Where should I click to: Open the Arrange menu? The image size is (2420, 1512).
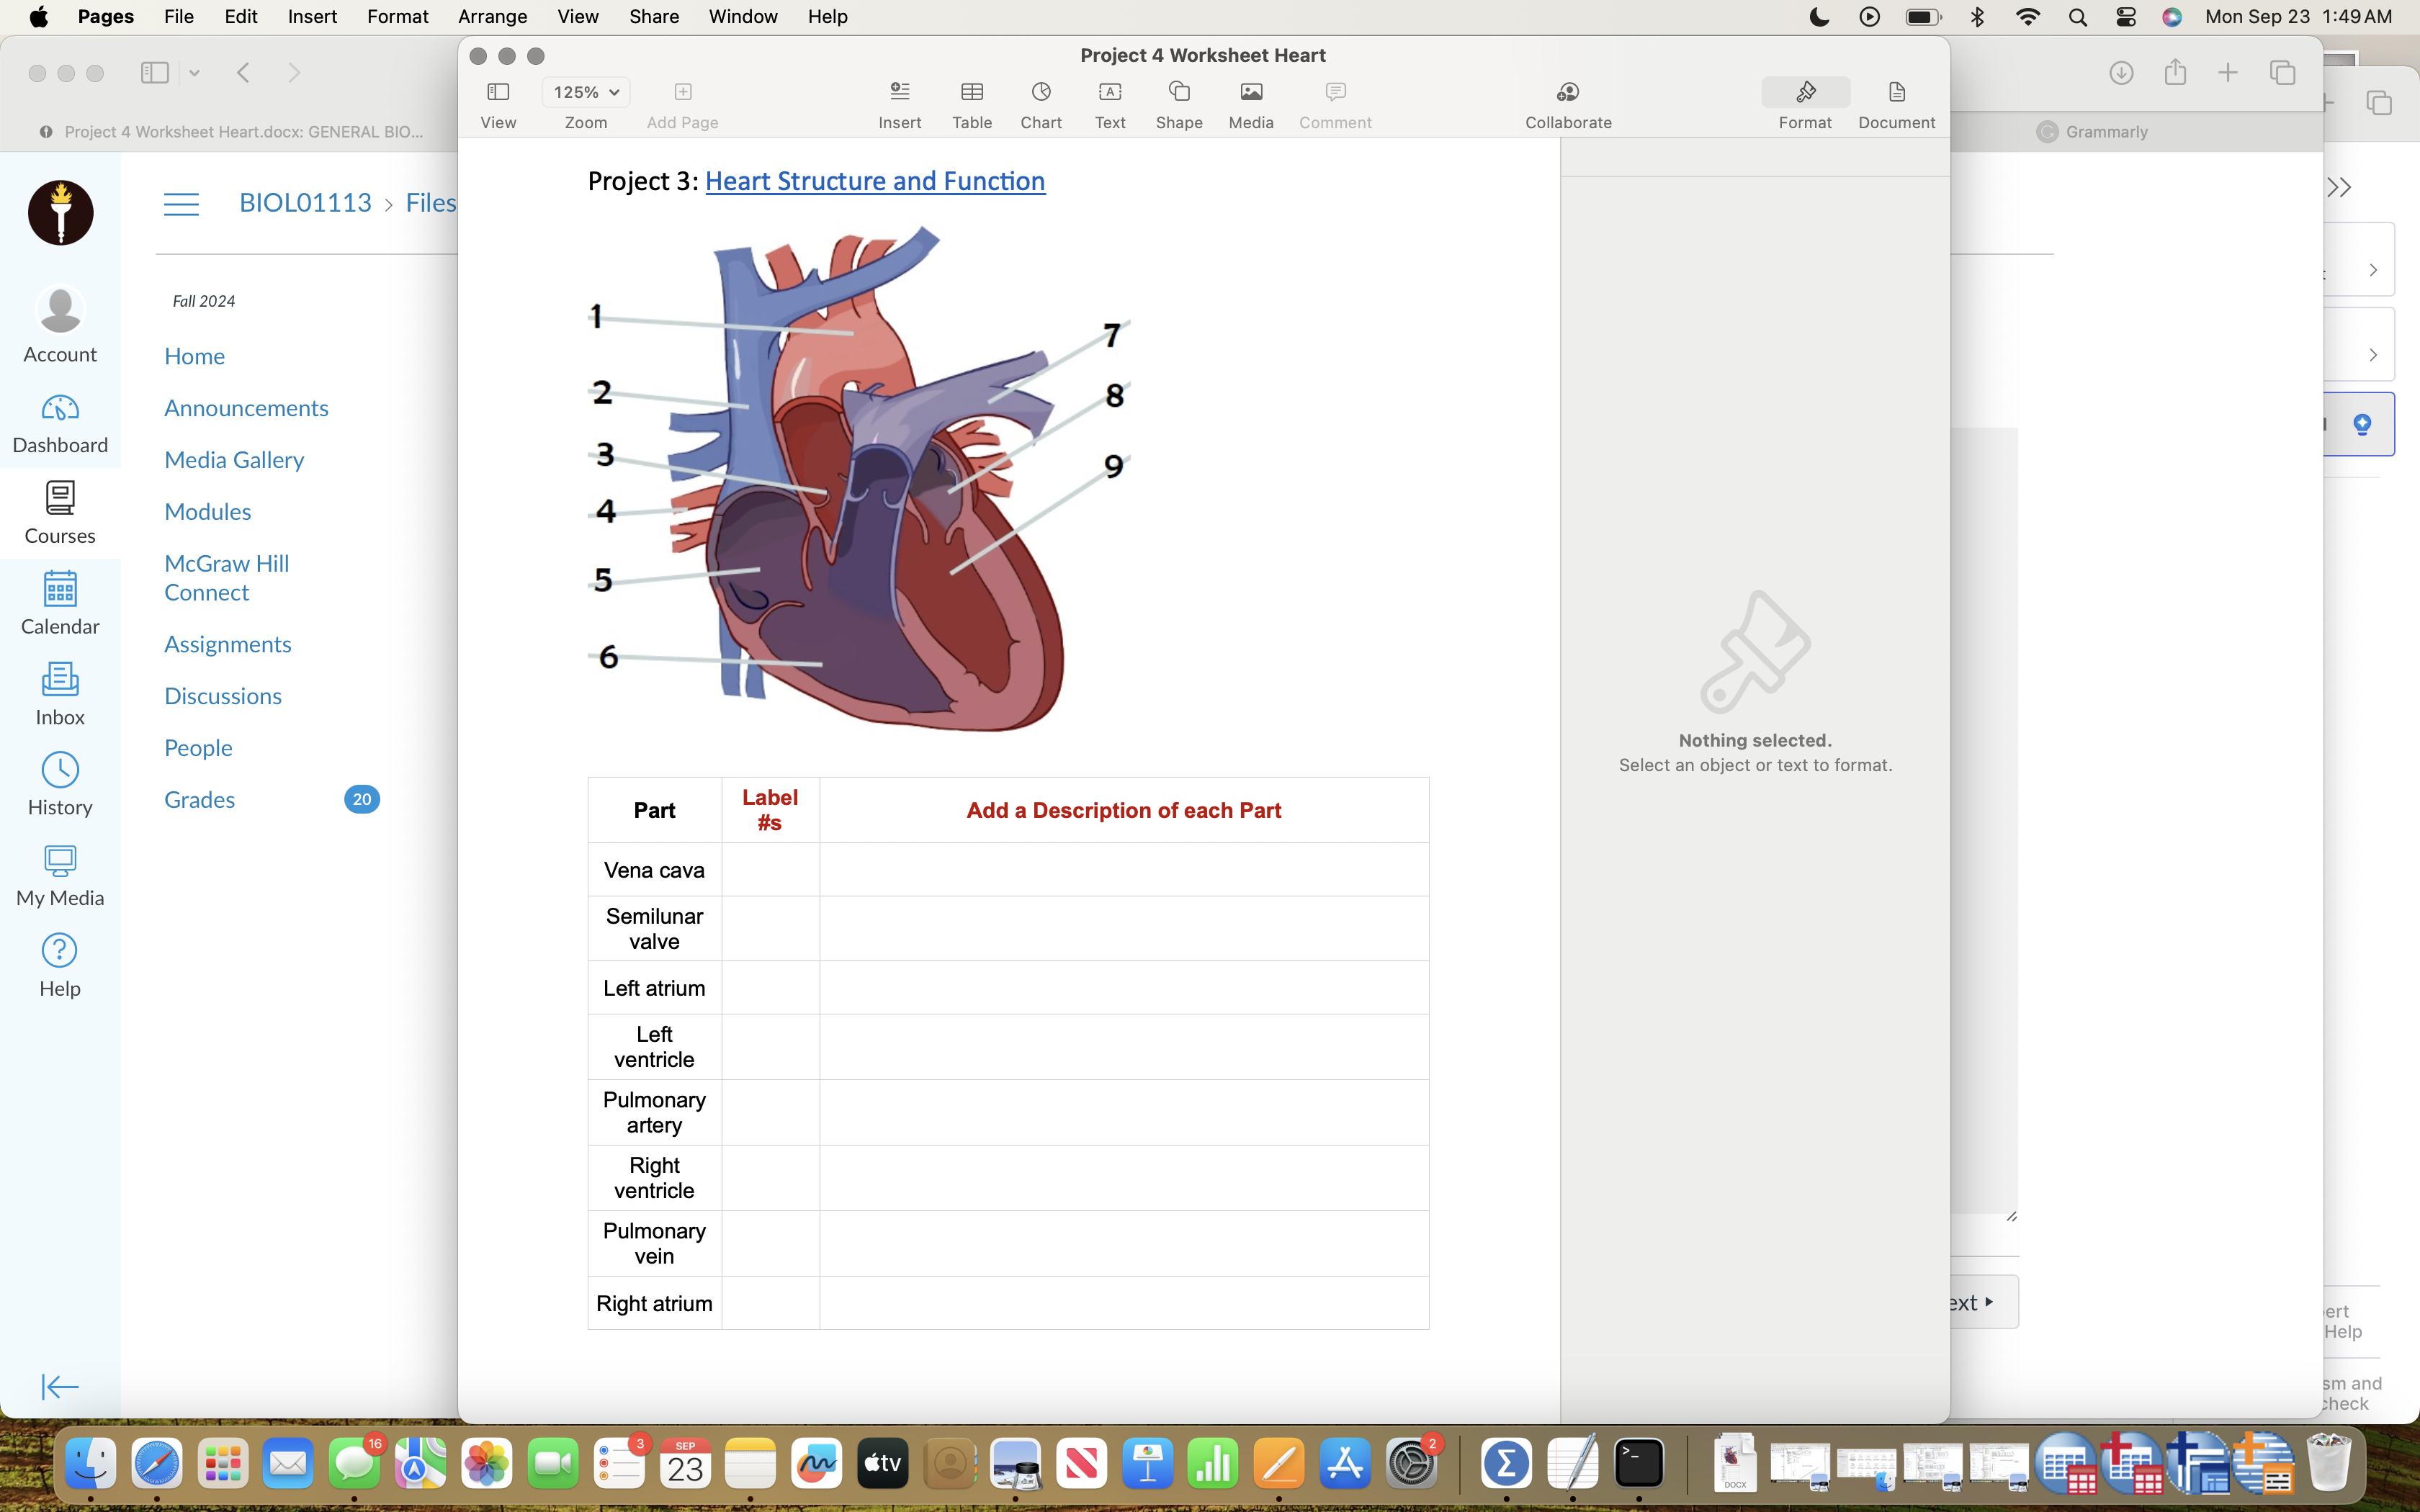point(492,16)
